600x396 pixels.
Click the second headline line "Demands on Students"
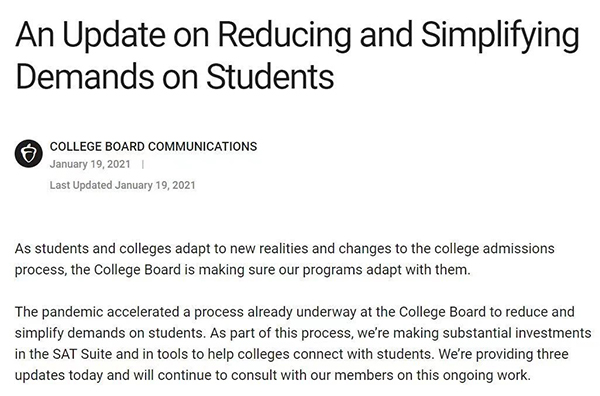175,76
